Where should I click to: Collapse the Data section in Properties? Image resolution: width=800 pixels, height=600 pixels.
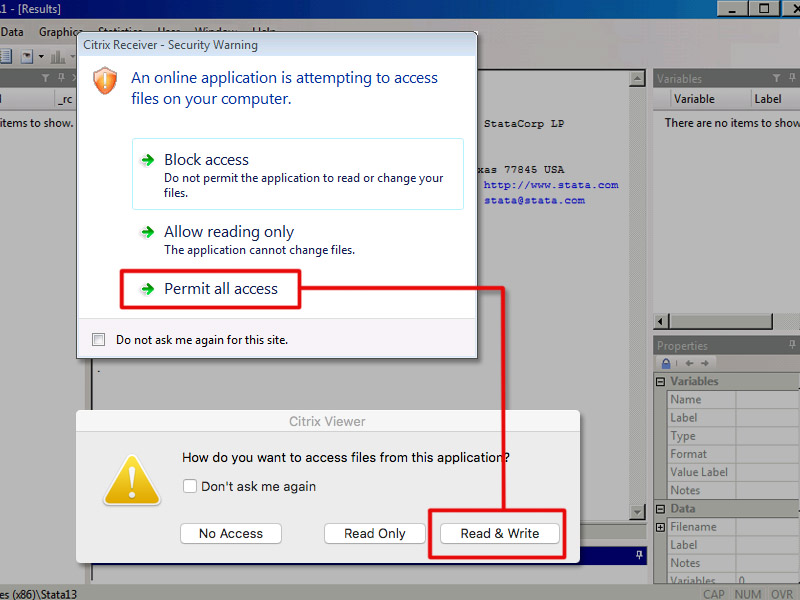pyautogui.click(x=660, y=509)
